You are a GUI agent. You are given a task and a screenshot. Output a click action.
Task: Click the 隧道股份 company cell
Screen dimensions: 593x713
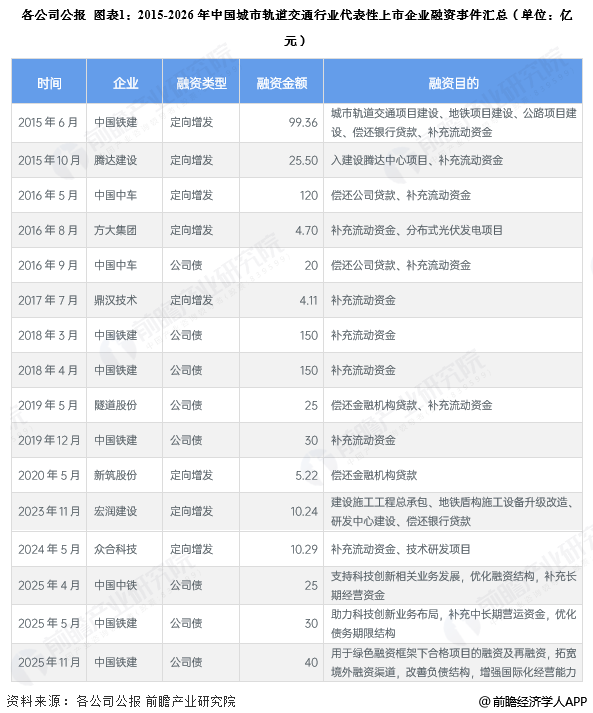click(x=125, y=405)
